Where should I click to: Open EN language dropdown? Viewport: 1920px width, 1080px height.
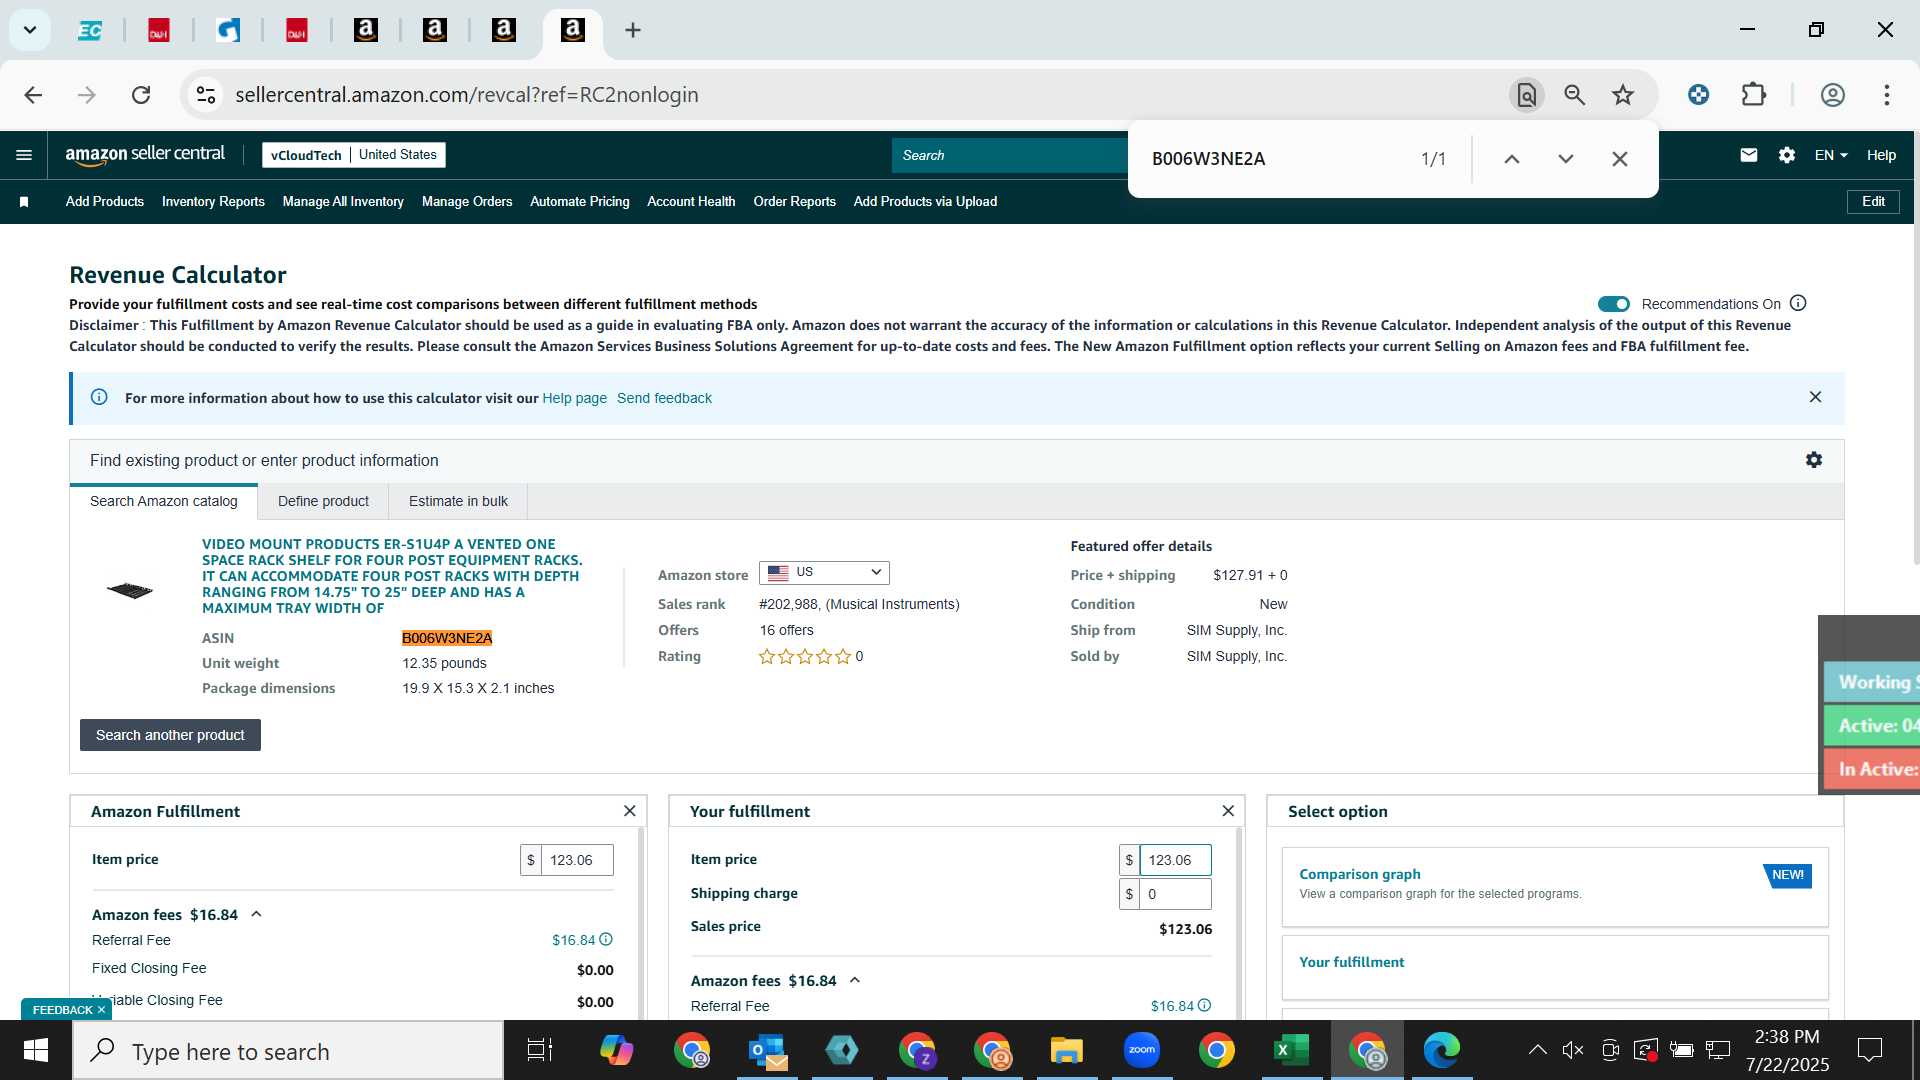pyautogui.click(x=1831, y=155)
